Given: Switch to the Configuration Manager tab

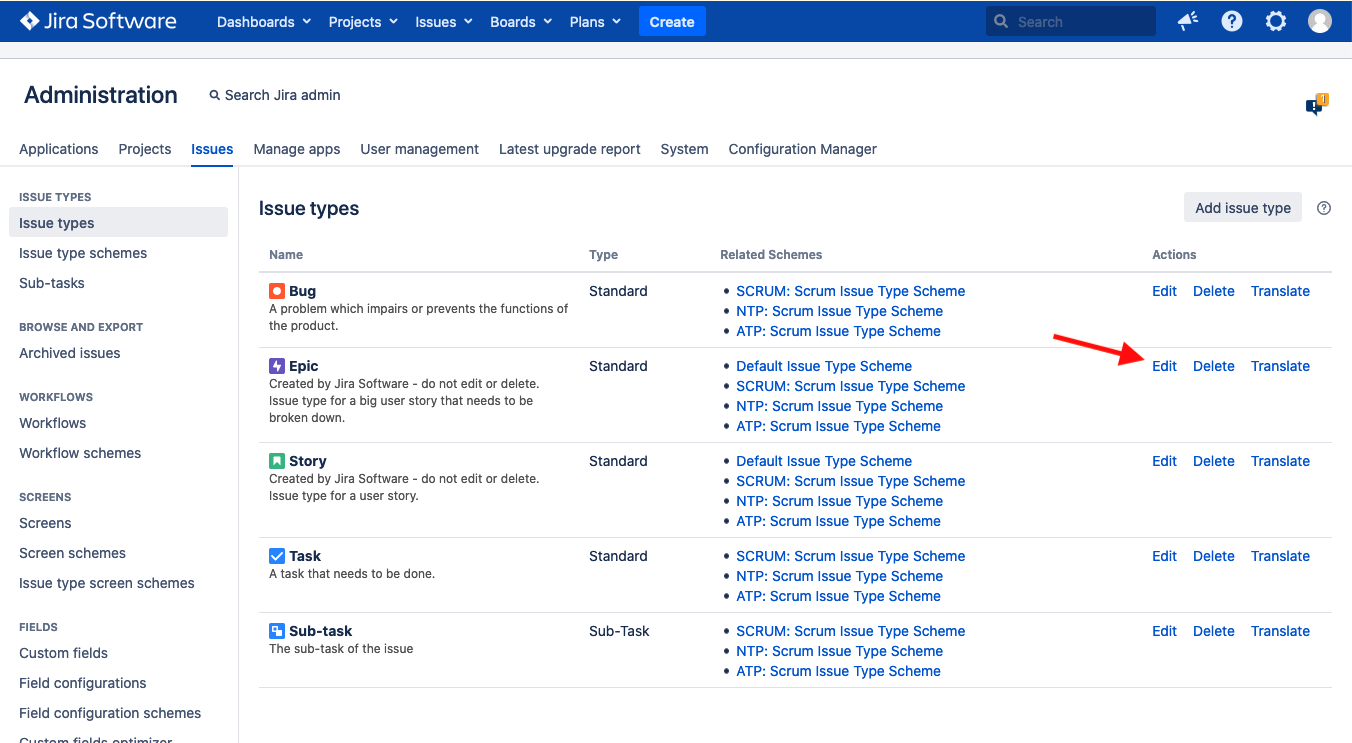Looking at the screenshot, I should (803, 149).
